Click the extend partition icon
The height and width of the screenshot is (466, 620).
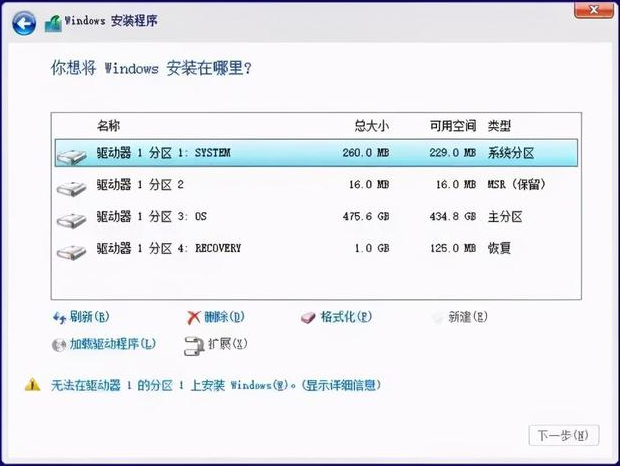coord(194,346)
